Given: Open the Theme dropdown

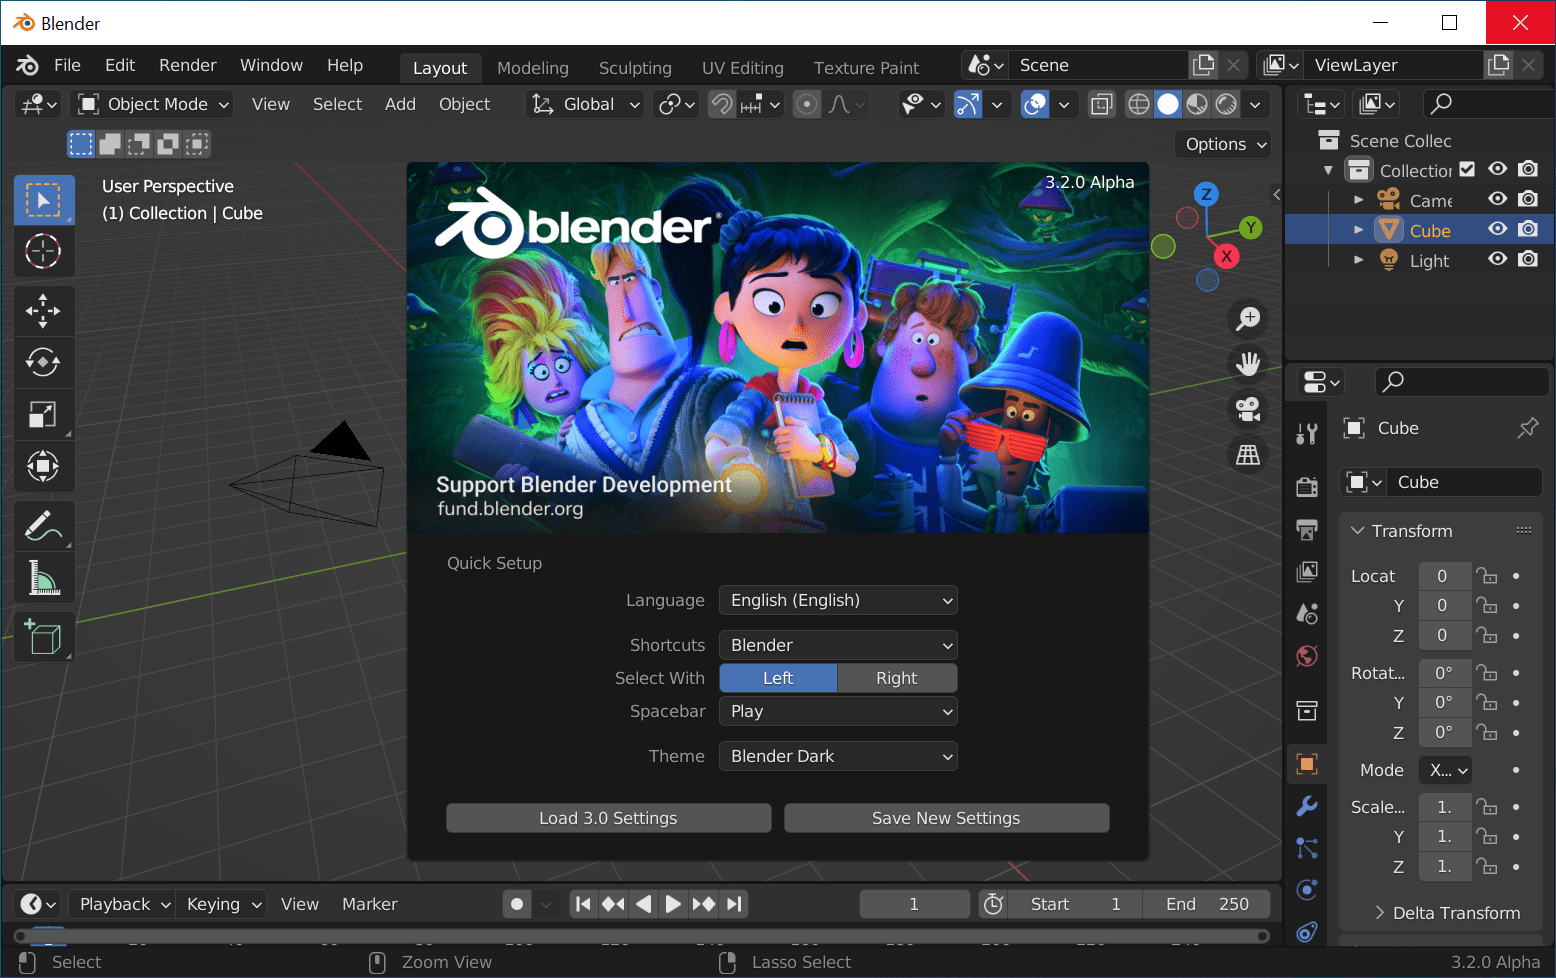Looking at the screenshot, I should click(838, 756).
